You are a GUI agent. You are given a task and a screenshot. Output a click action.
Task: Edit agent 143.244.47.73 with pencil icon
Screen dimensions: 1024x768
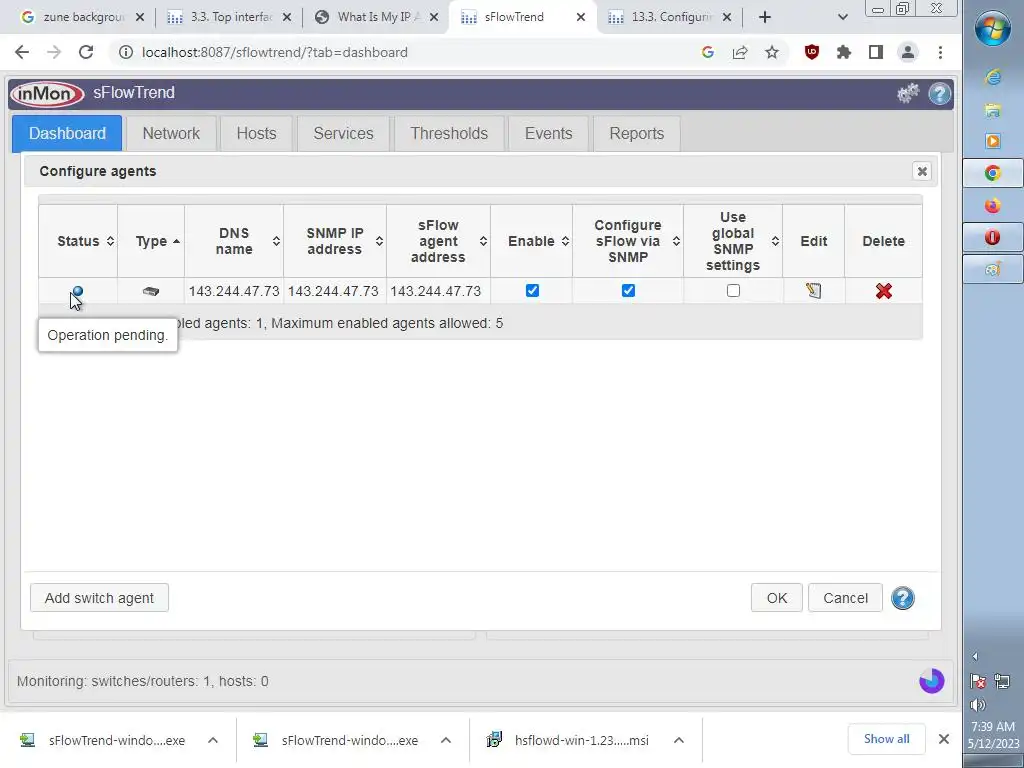813,291
